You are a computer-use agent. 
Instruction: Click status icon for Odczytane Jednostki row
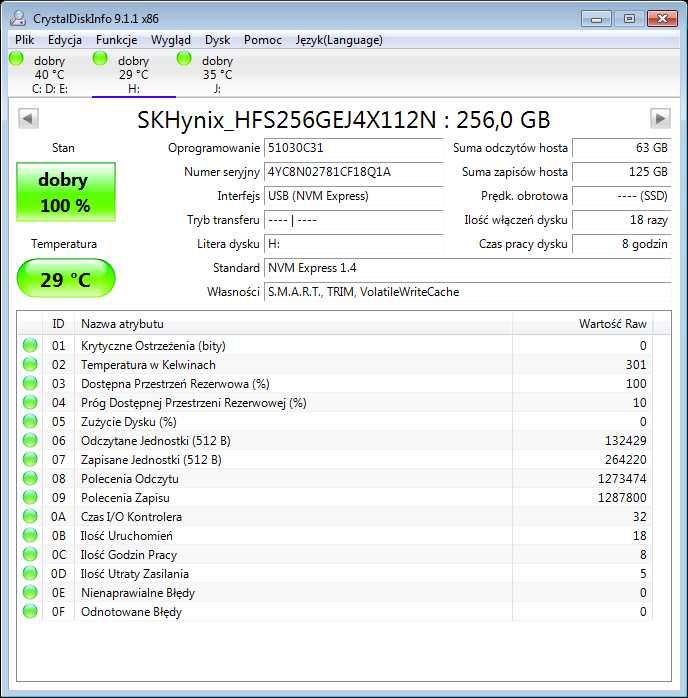(30, 441)
